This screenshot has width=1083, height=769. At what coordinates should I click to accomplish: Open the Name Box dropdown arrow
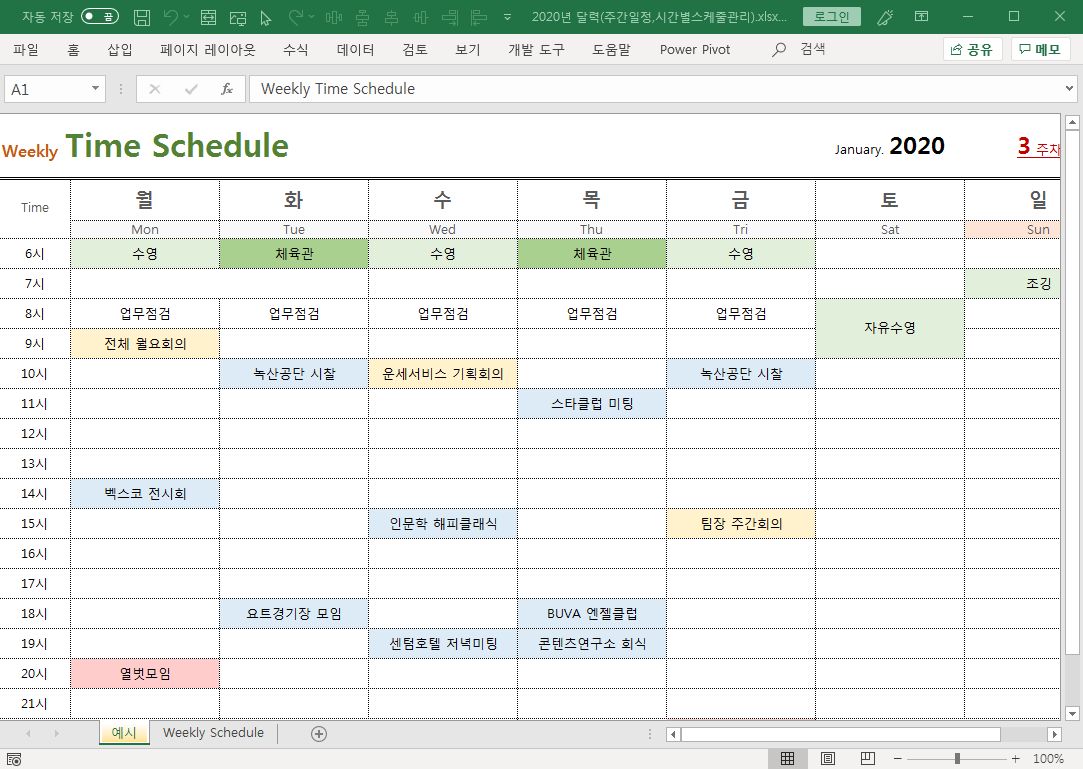[x=95, y=89]
